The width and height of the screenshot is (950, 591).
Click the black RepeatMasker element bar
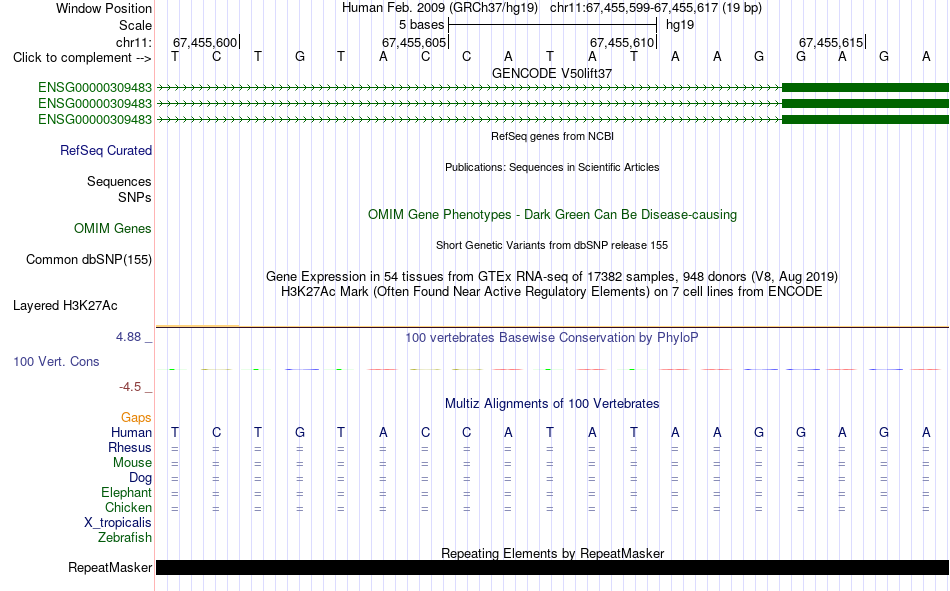point(552,567)
